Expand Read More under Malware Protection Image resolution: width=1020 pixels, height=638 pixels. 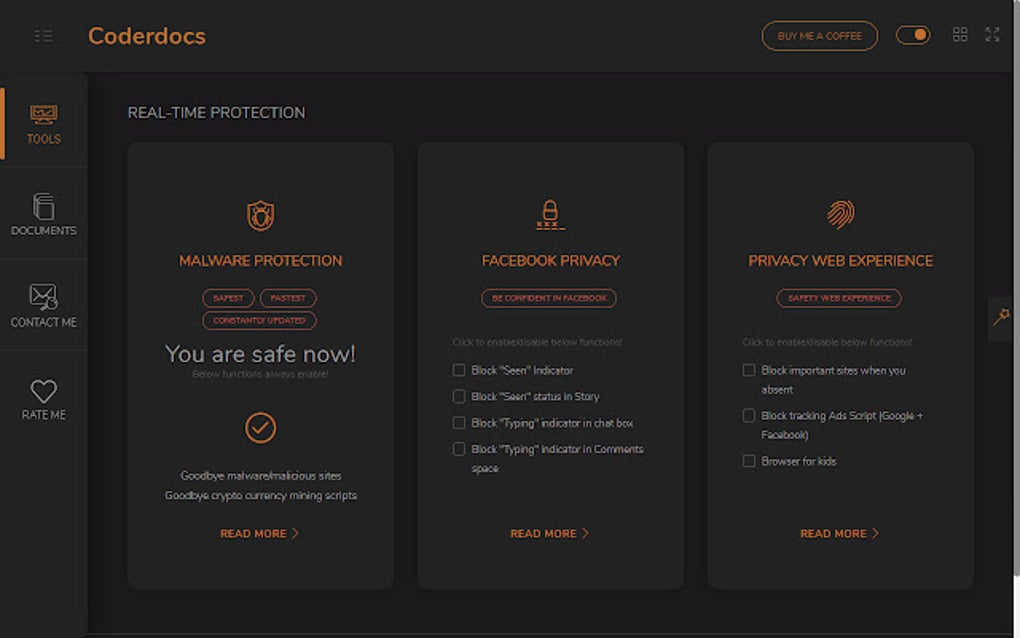[x=260, y=534]
